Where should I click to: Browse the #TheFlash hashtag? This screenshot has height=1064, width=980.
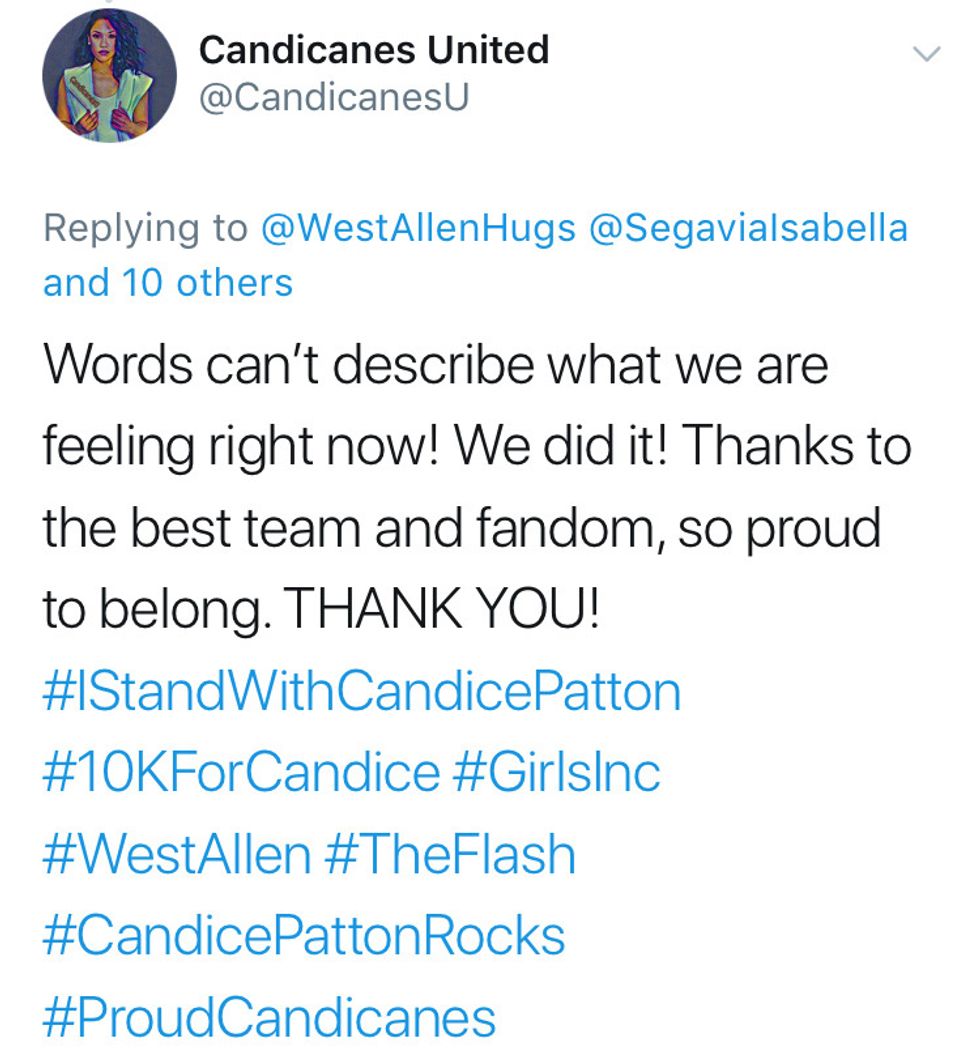(451, 855)
